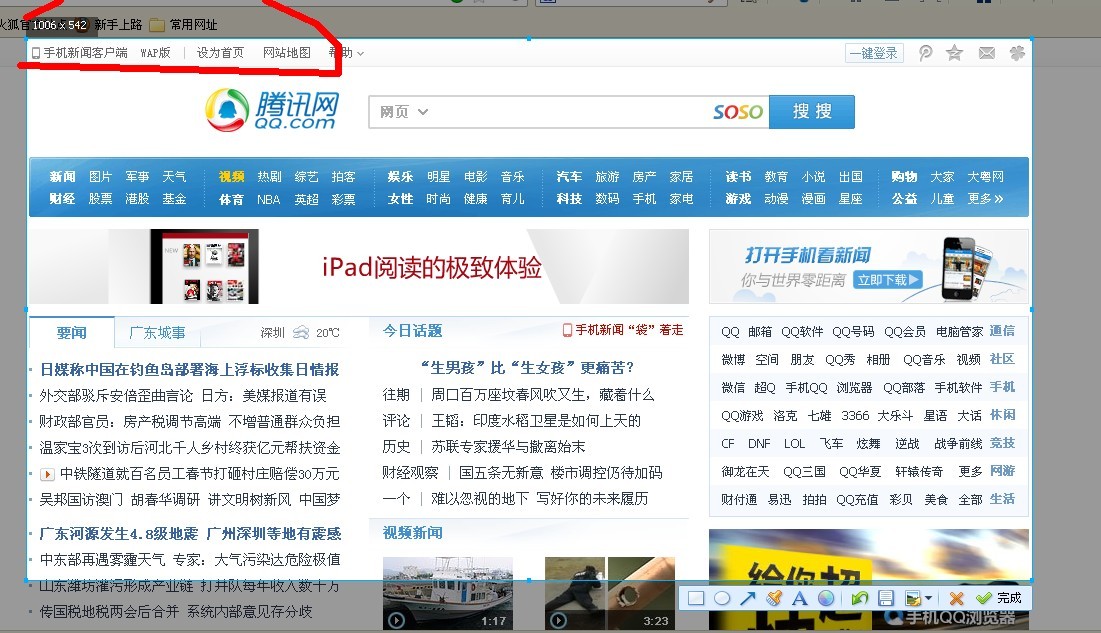Click the 一键登录 login button

click(873, 52)
